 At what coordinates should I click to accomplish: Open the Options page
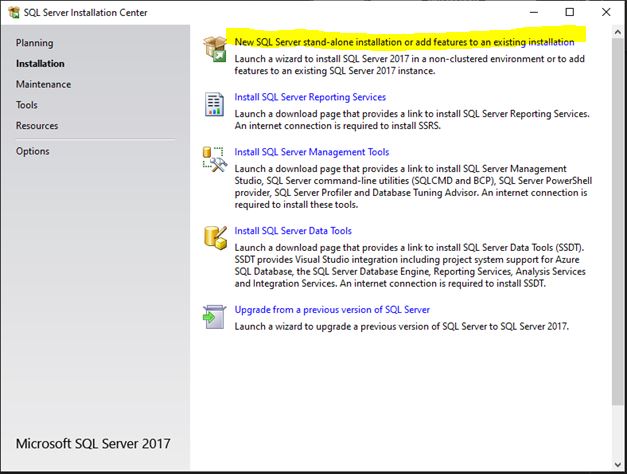[x=32, y=151]
